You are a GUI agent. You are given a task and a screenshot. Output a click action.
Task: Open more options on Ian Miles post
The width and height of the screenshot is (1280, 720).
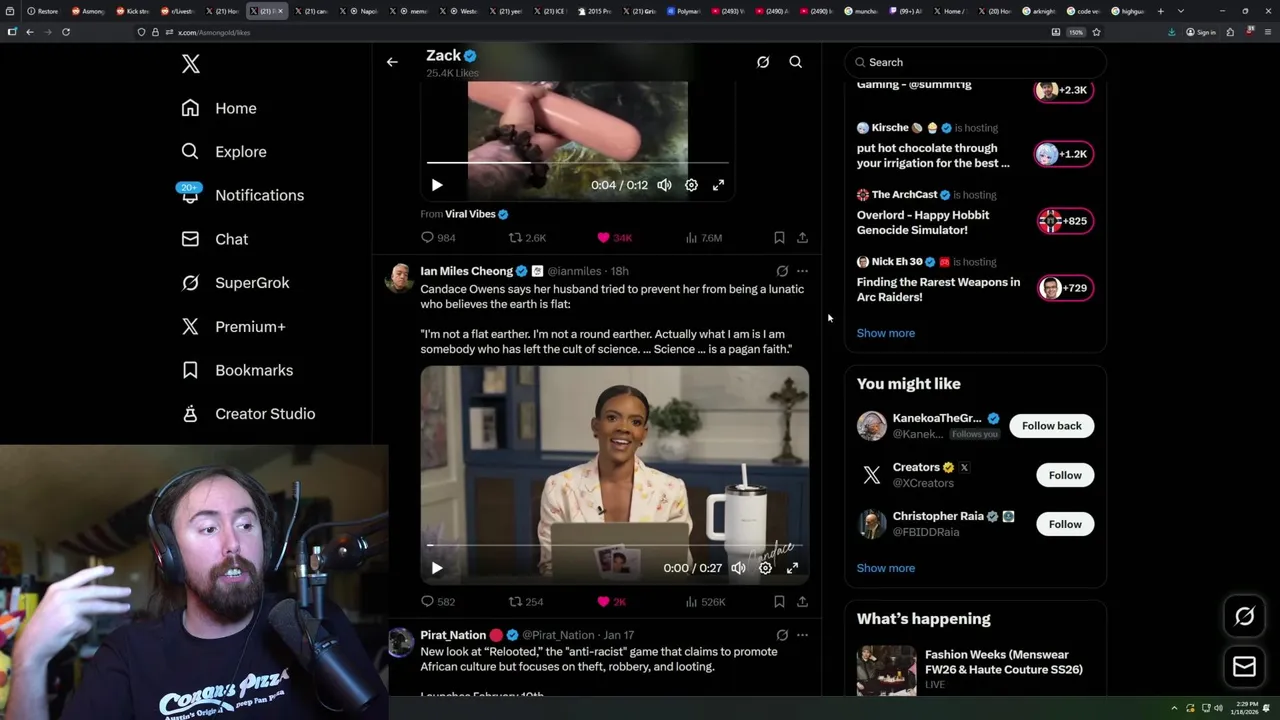pyautogui.click(x=802, y=271)
